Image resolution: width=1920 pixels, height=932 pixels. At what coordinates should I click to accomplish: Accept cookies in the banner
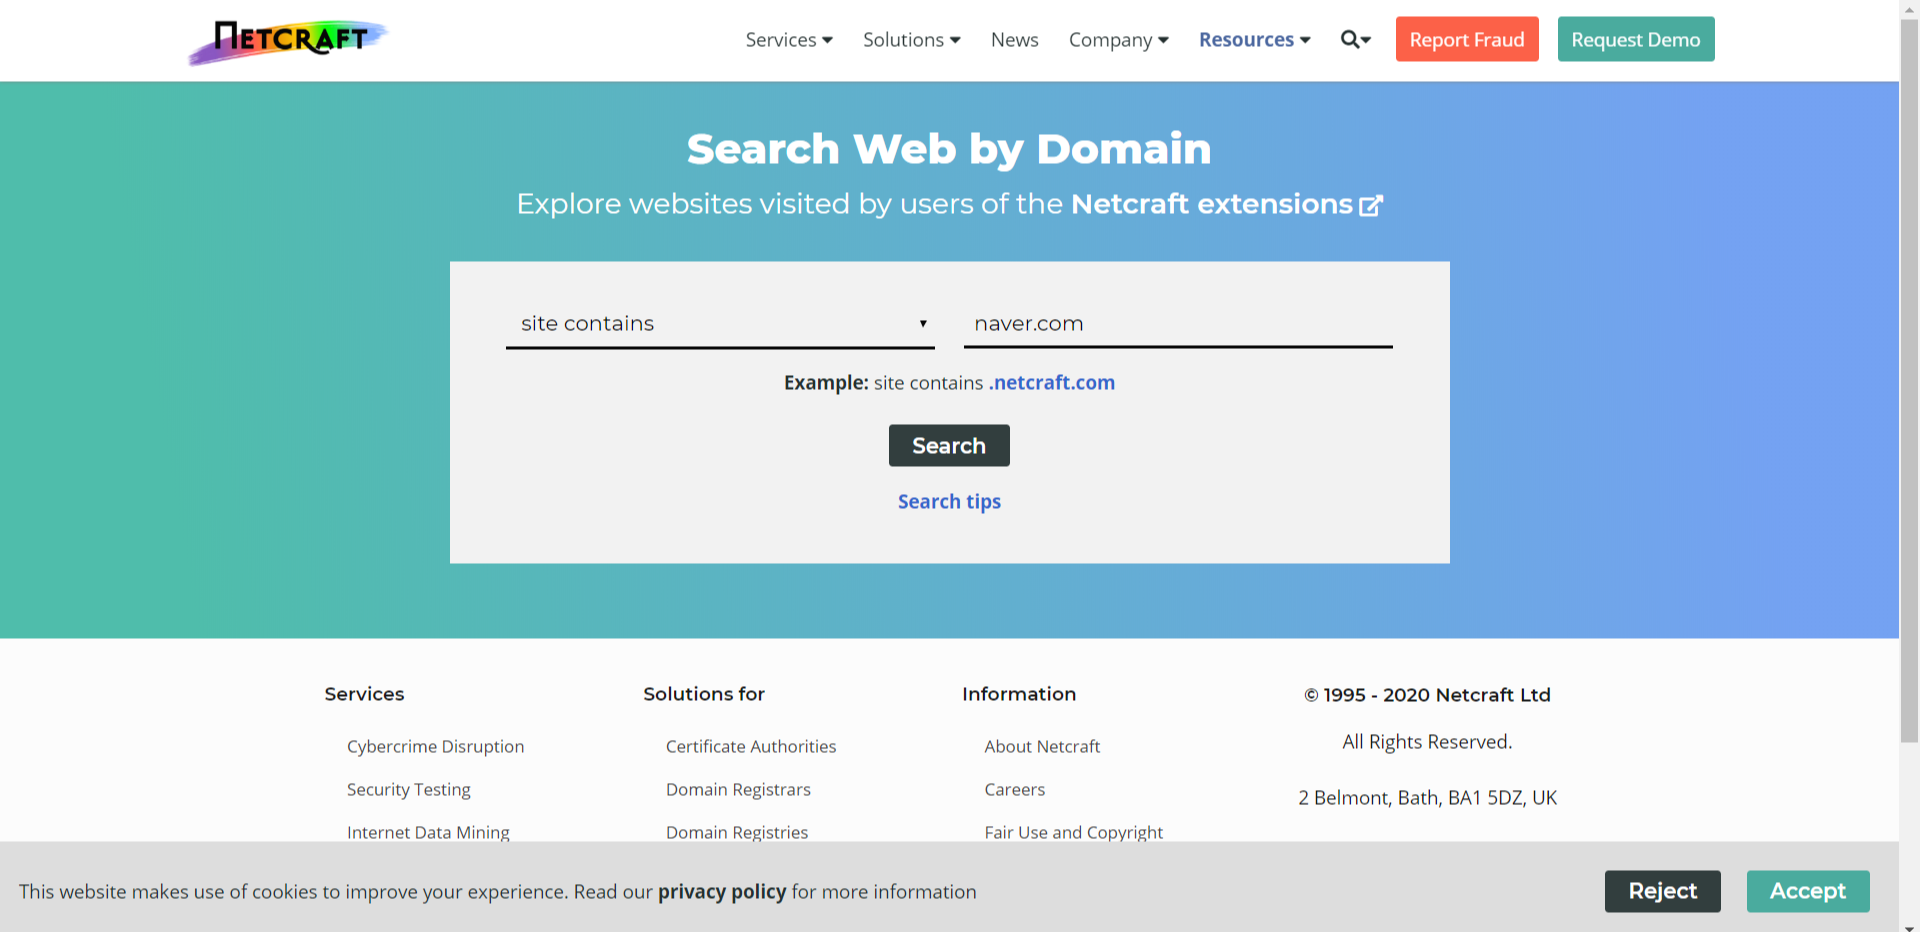(x=1808, y=891)
